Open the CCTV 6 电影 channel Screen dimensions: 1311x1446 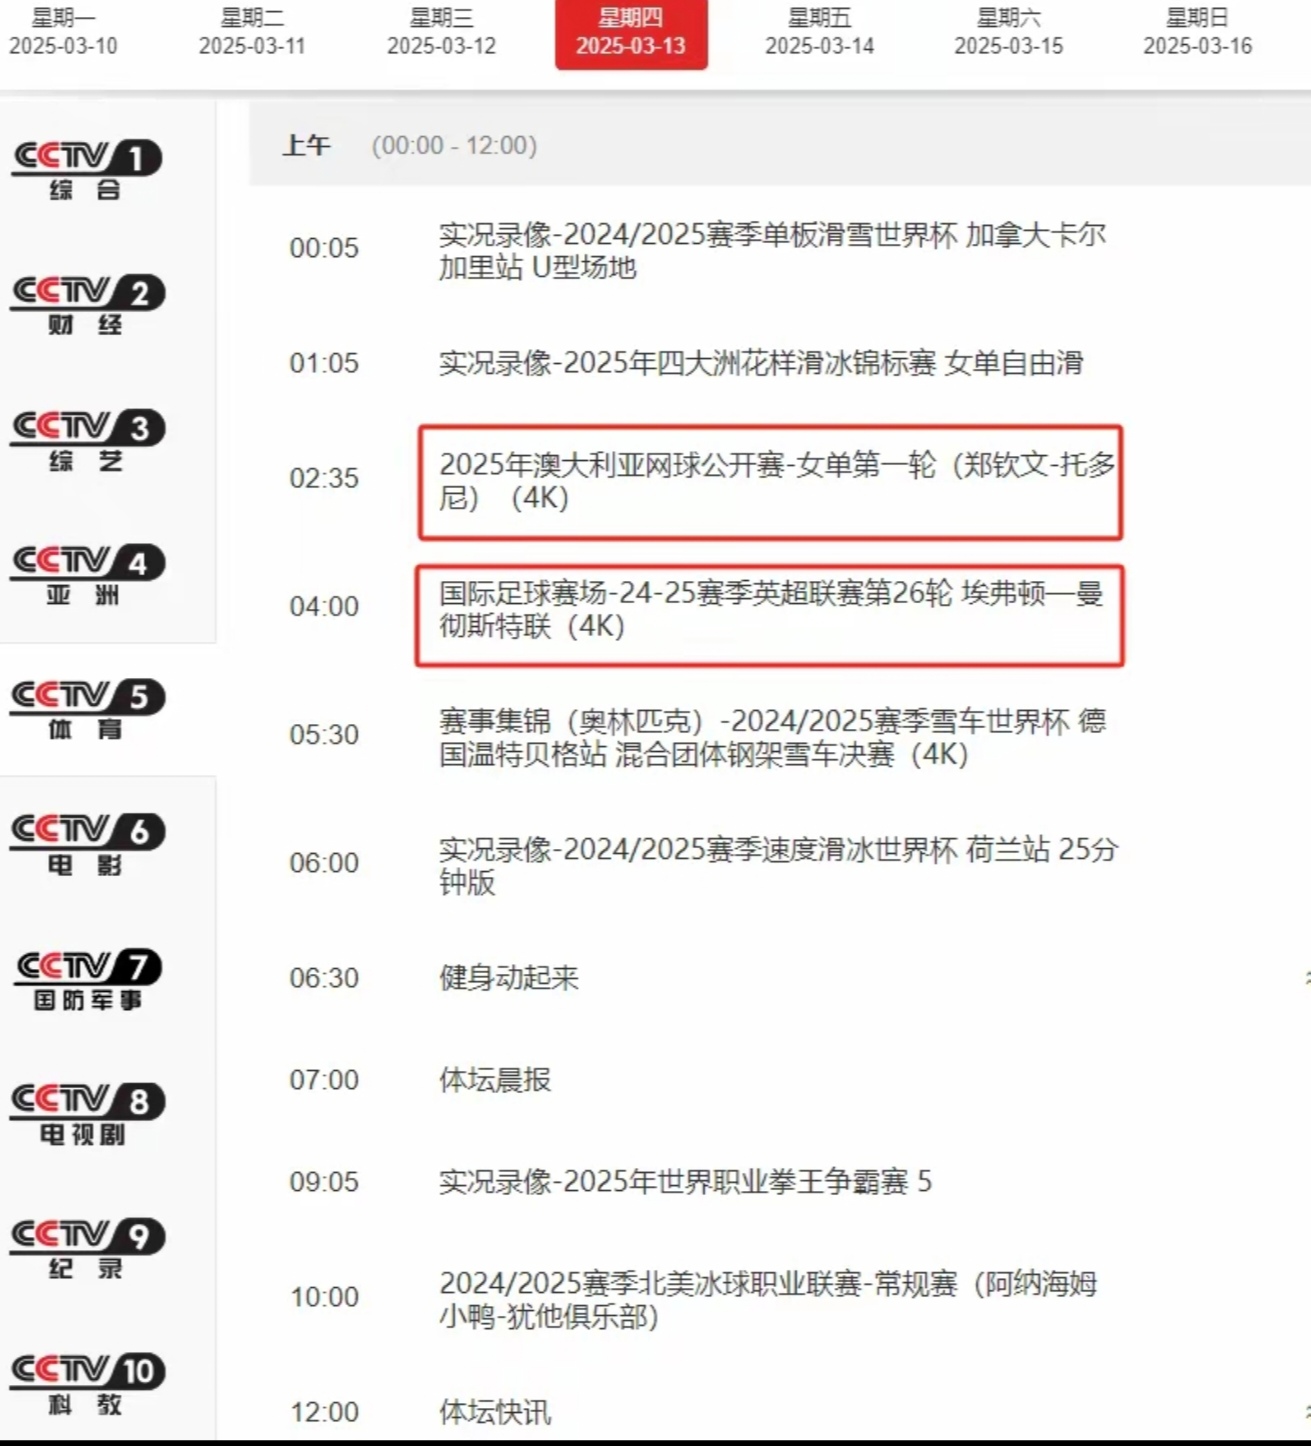pyautogui.click(x=87, y=846)
